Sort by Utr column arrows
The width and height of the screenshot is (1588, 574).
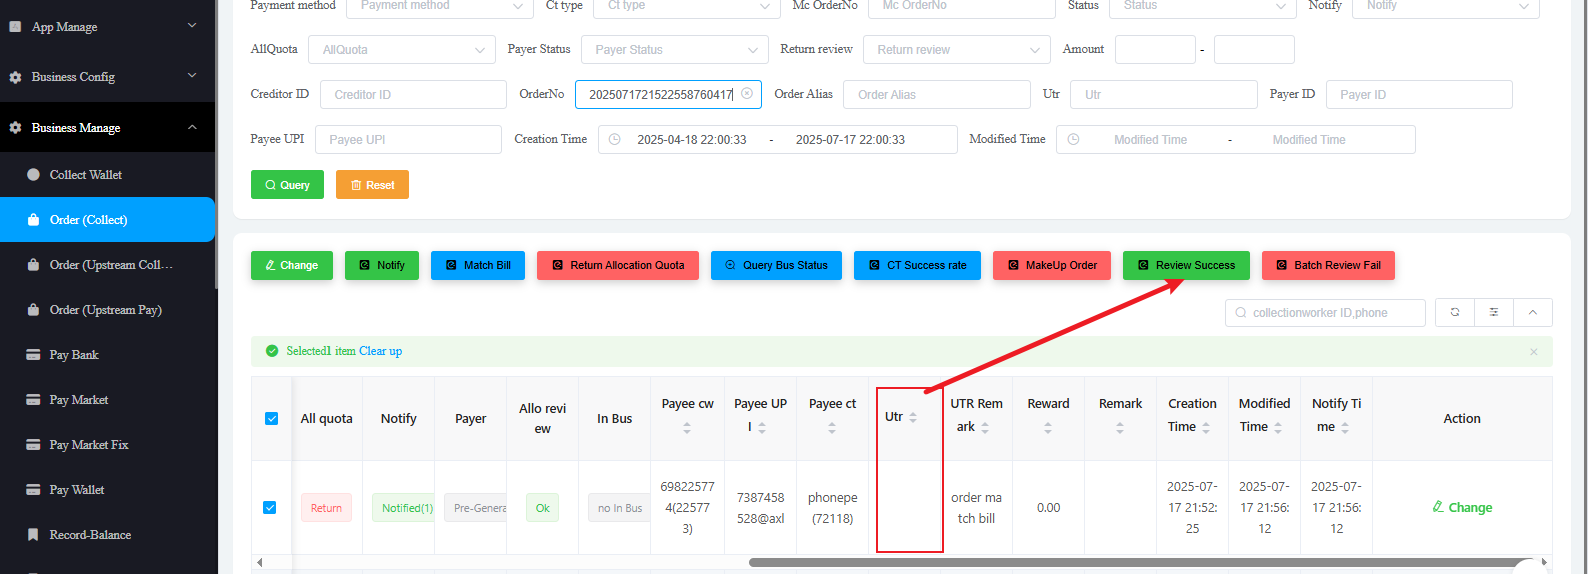point(913,417)
